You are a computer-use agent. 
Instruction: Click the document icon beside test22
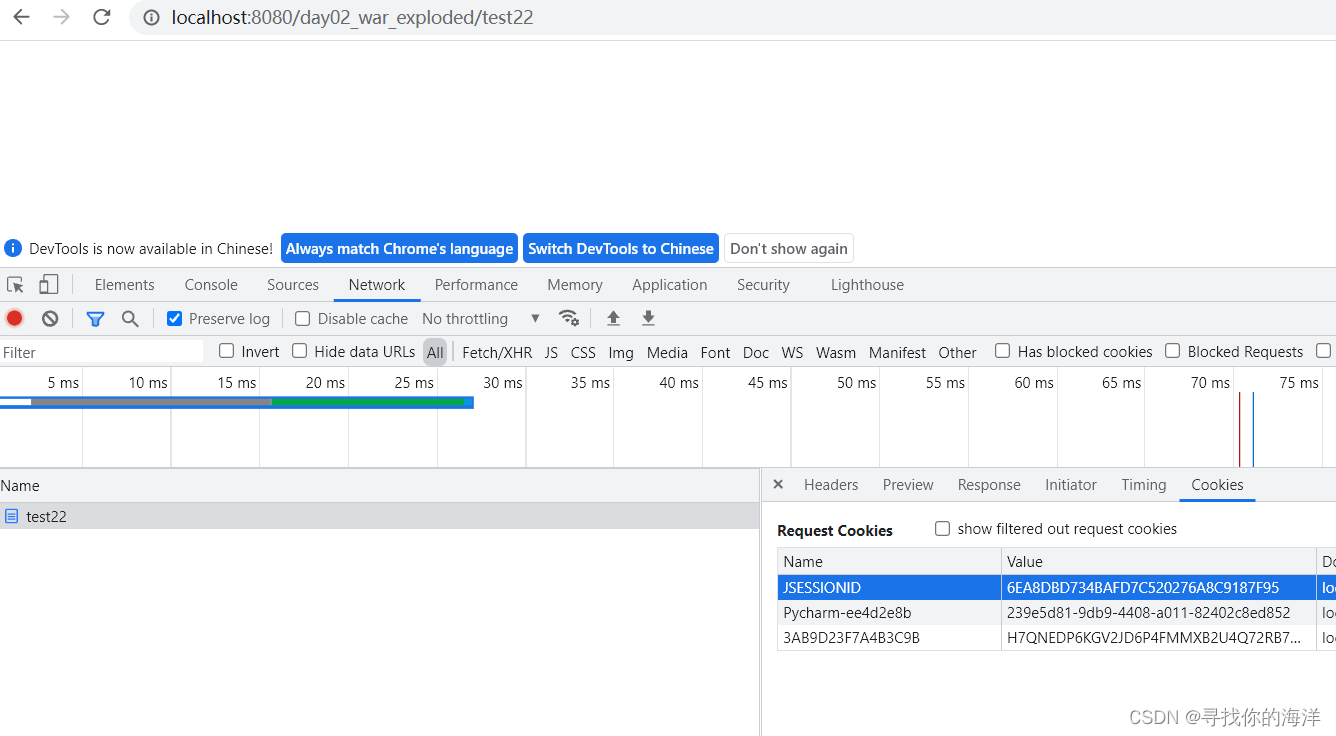coord(12,516)
